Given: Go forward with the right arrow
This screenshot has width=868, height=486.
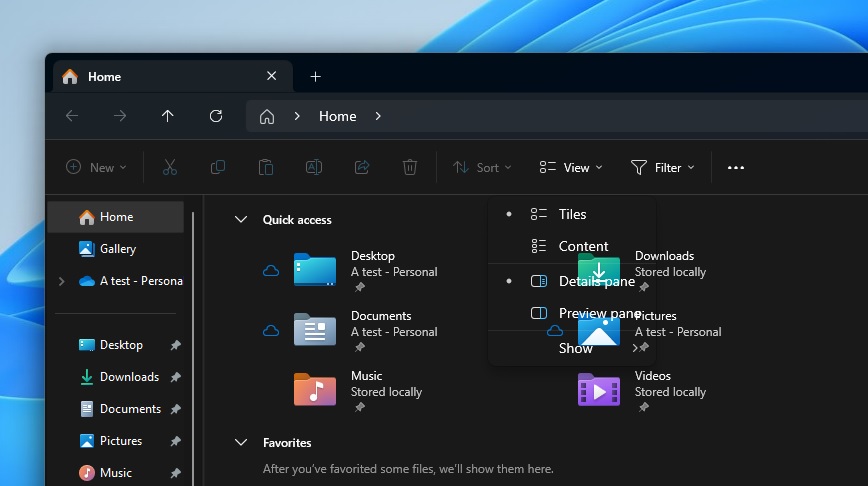Looking at the screenshot, I should [x=120, y=116].
